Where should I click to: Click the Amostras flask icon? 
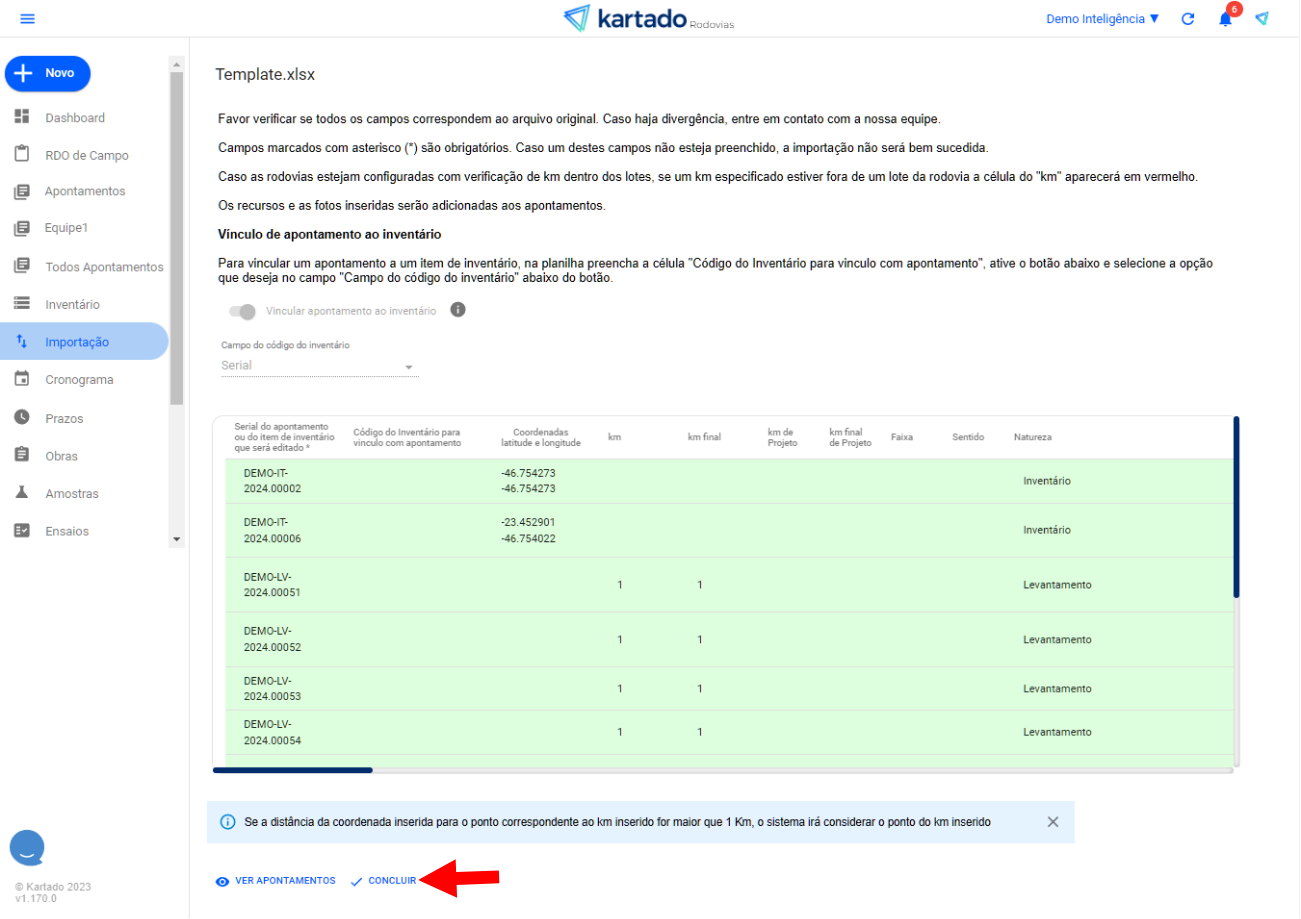tap(22, 493)
